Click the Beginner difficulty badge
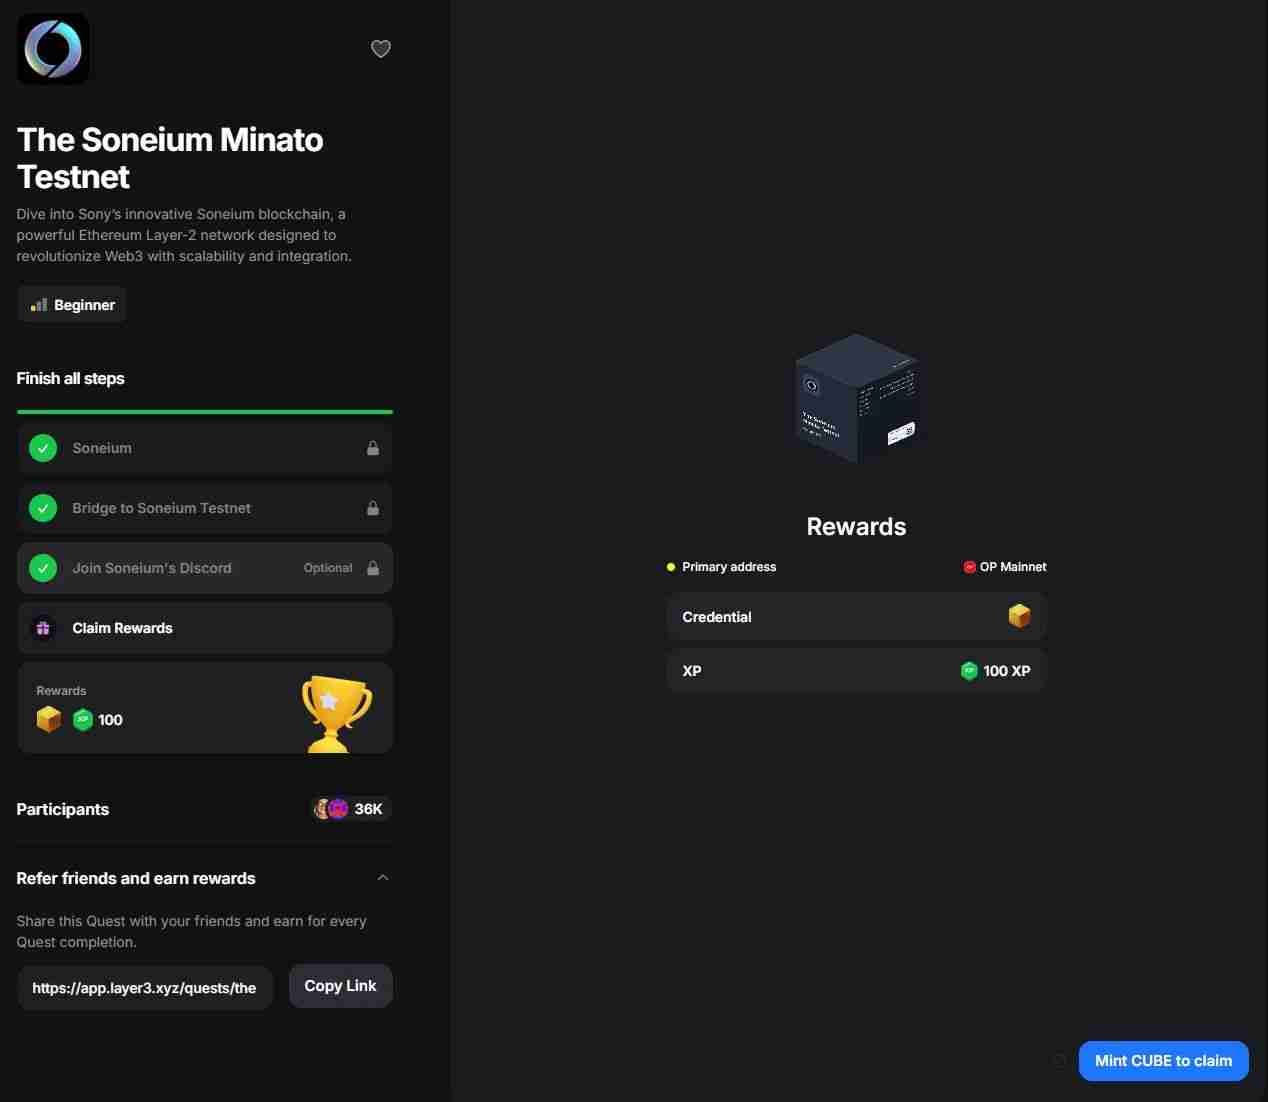Screen dimensions: 1268x1102 tap(73, 305)
